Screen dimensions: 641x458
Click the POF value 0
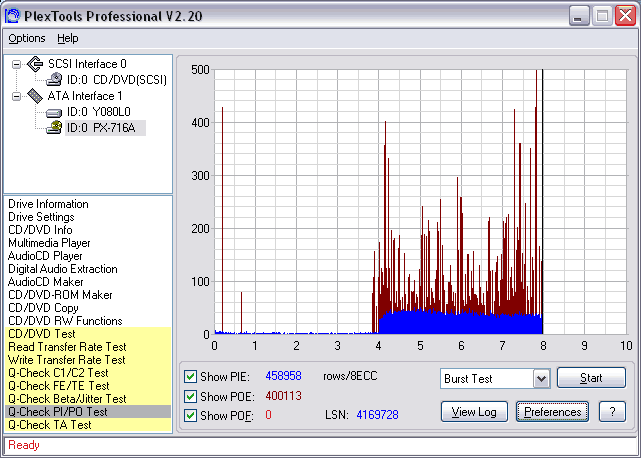tap(268, 415)
